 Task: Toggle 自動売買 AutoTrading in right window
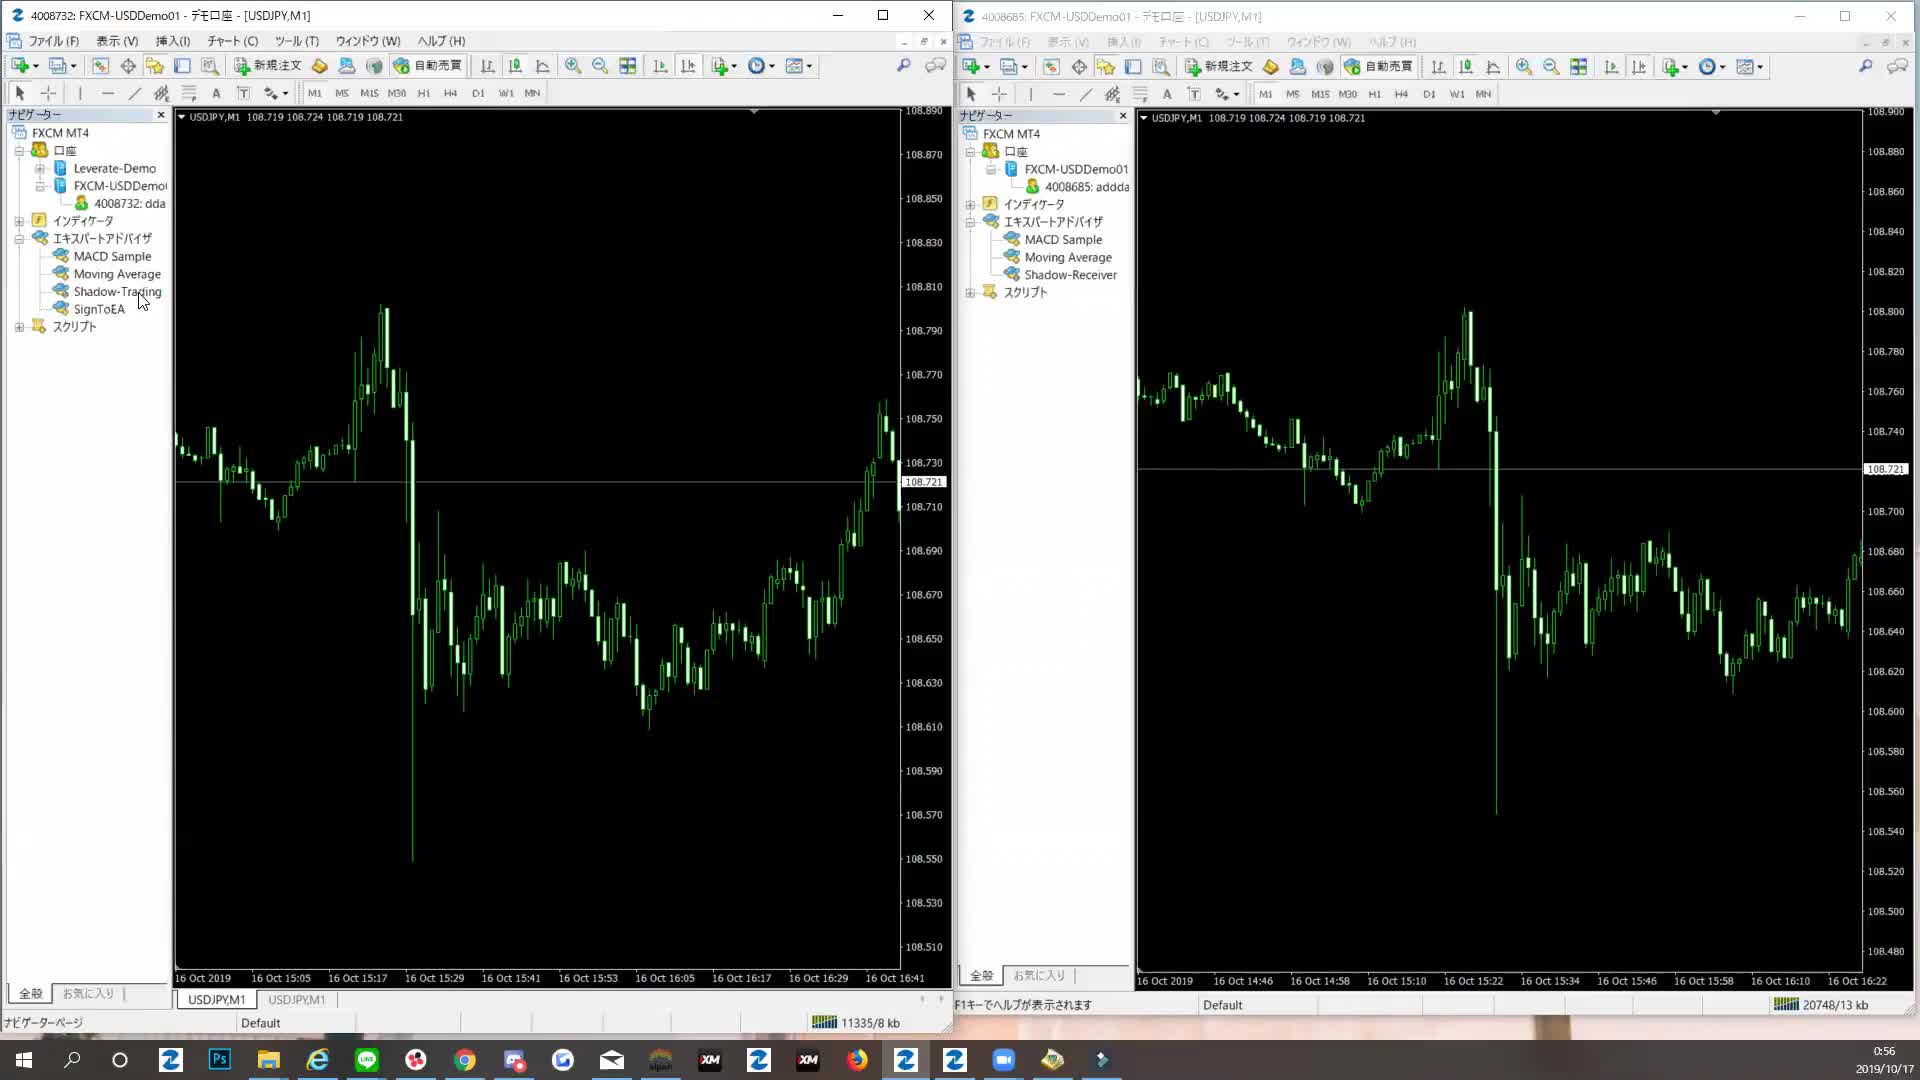coord(1379,67)
